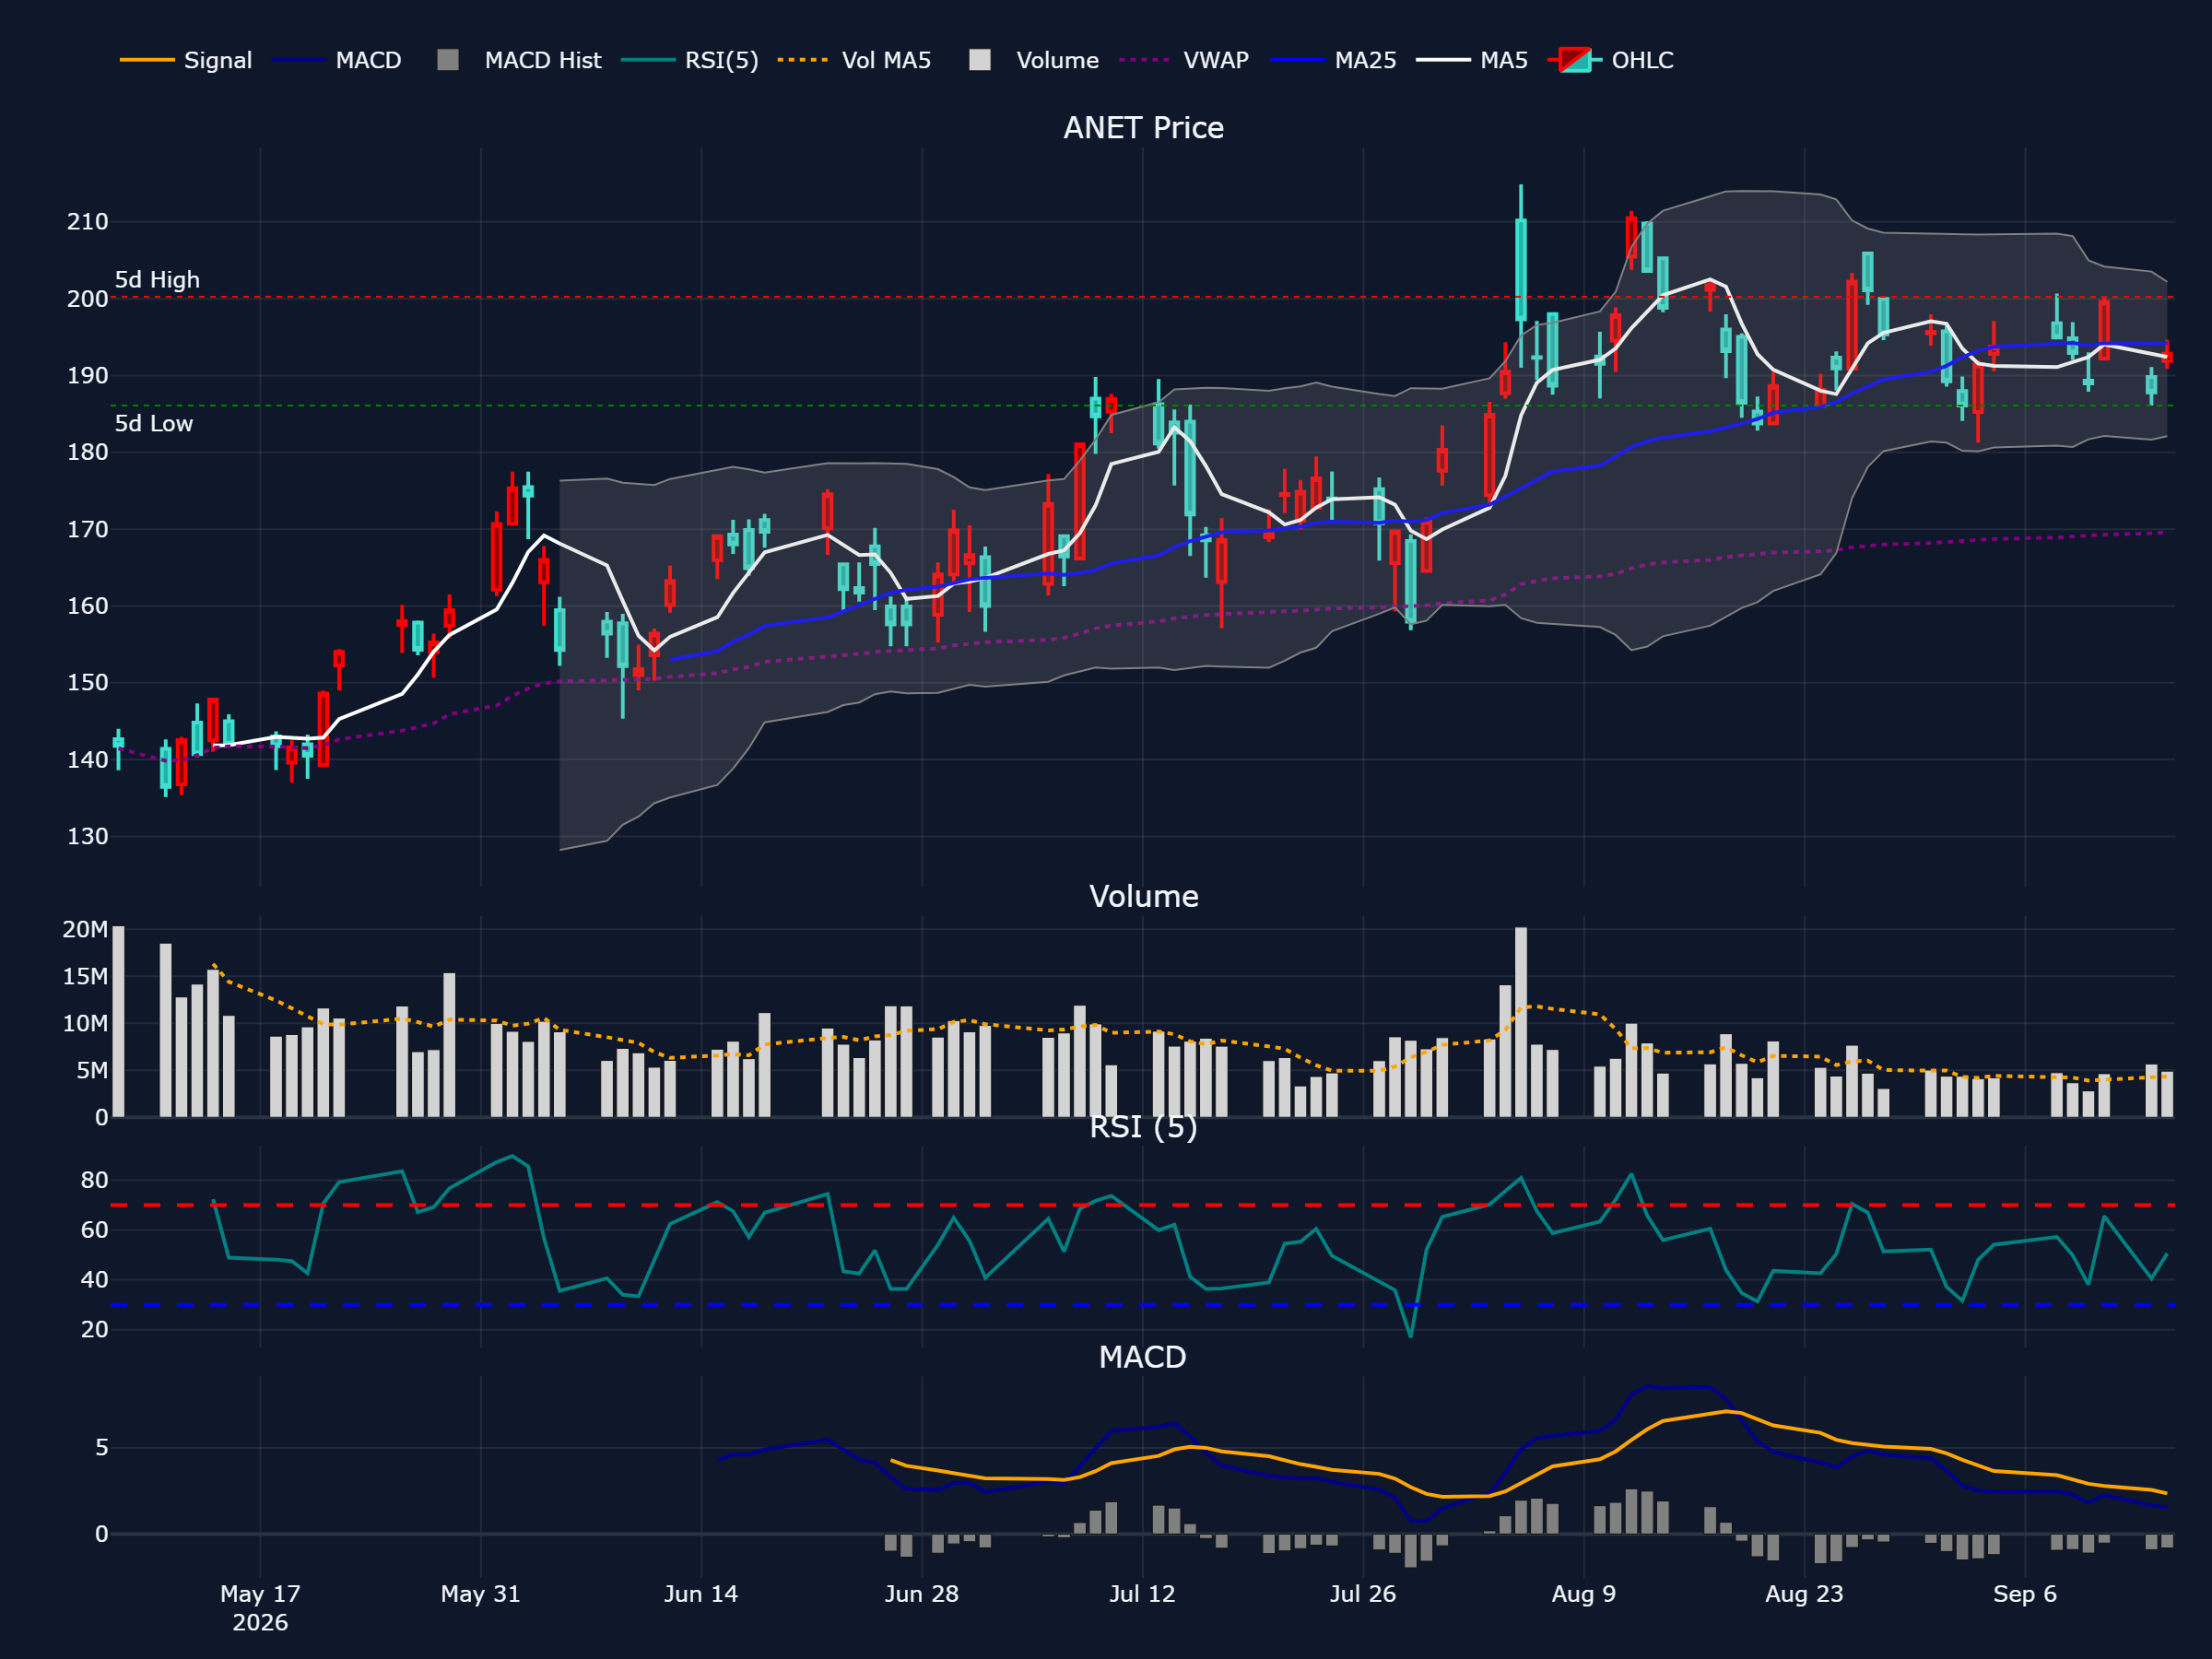Click the 5 MACD axis tick
The image size is (2212, 1659).
pyautogui.click(x=102, y=1448)
